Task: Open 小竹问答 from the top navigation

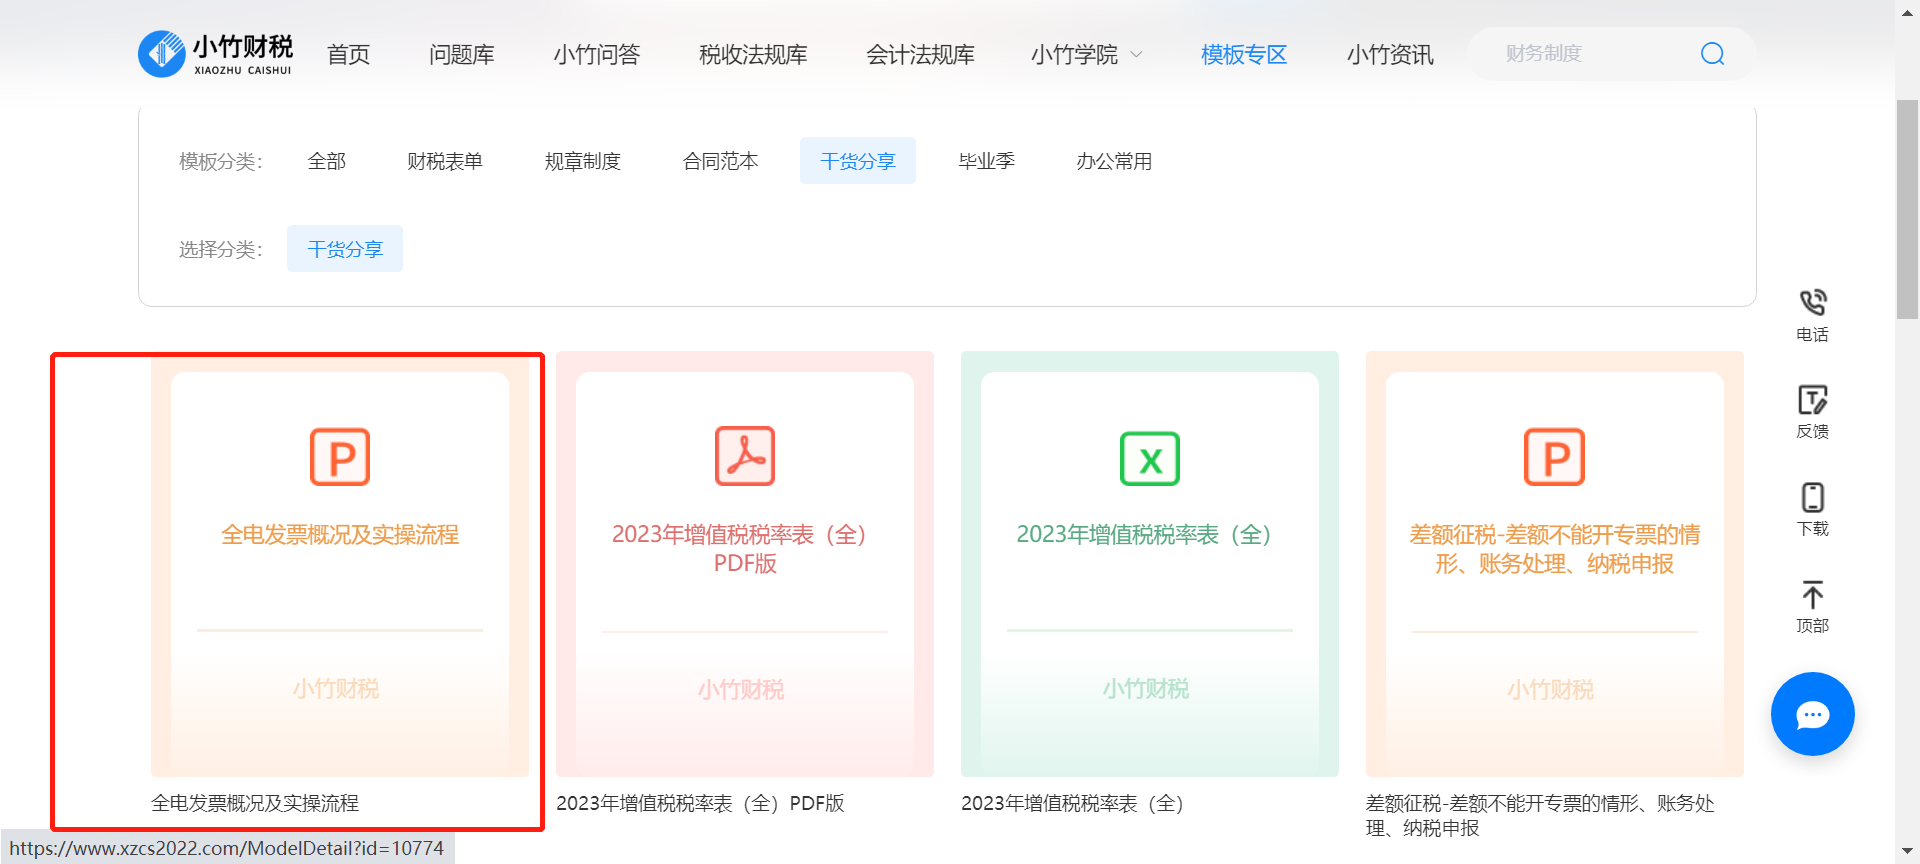Action: (x=597, y=55)
